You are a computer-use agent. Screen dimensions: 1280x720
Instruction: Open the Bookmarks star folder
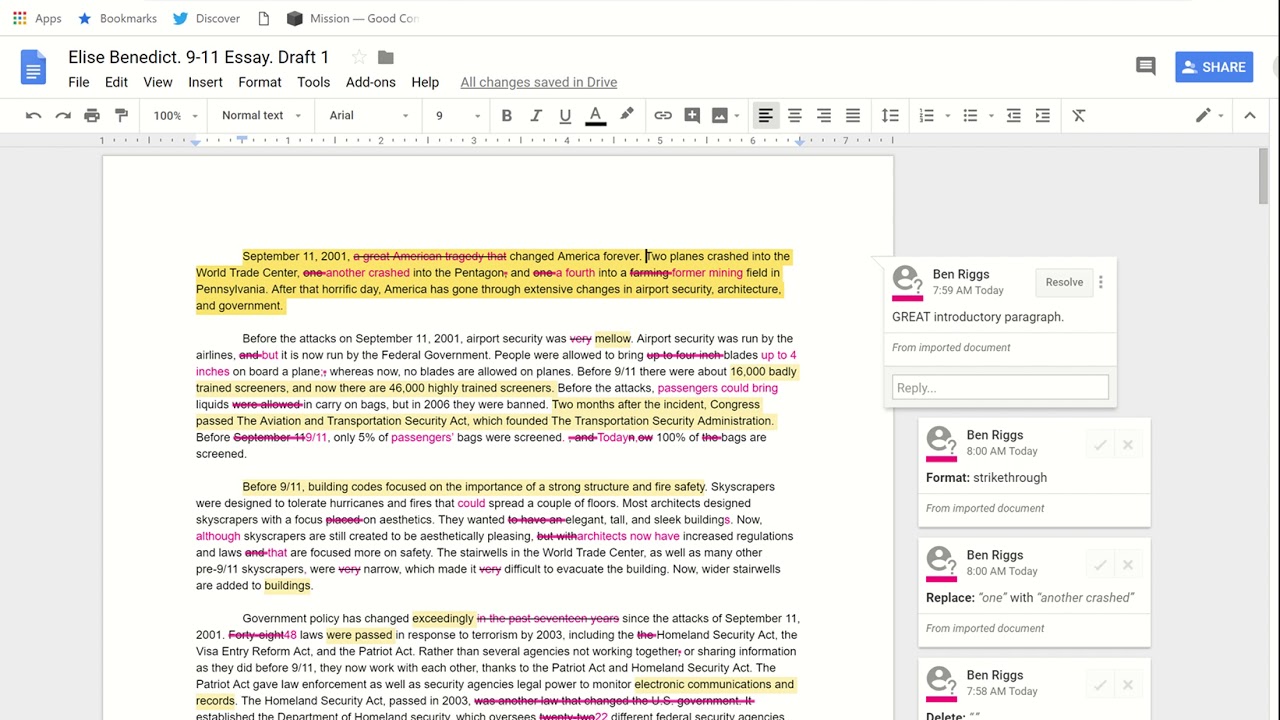coord(117,18)
